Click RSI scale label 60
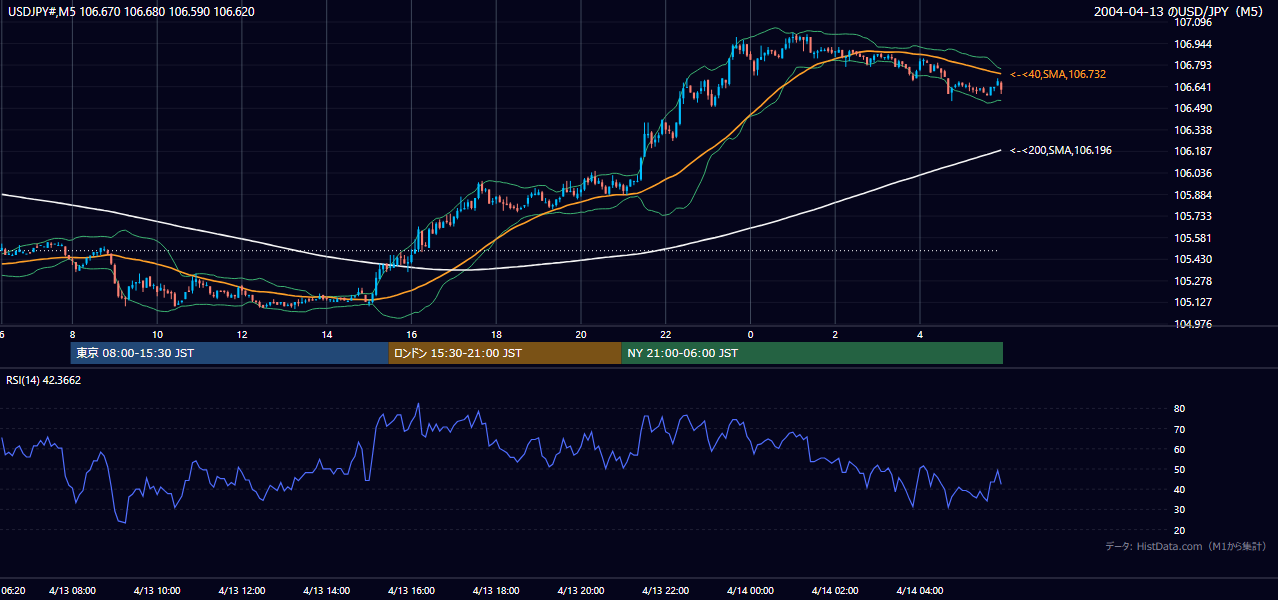This screenshot has width=1278, height=600. tap(1179, 449)
